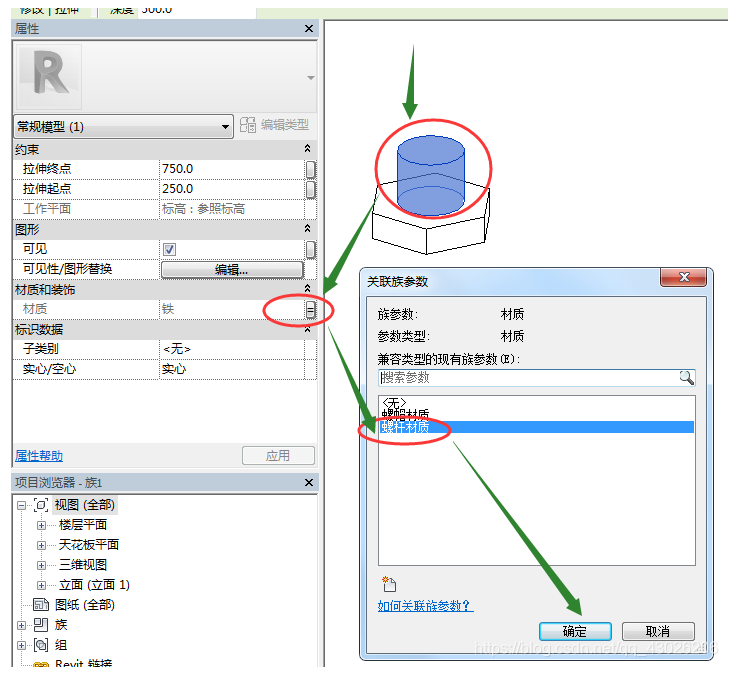Select 三维视图 tree item
The image size is (737, 677).
83,565
